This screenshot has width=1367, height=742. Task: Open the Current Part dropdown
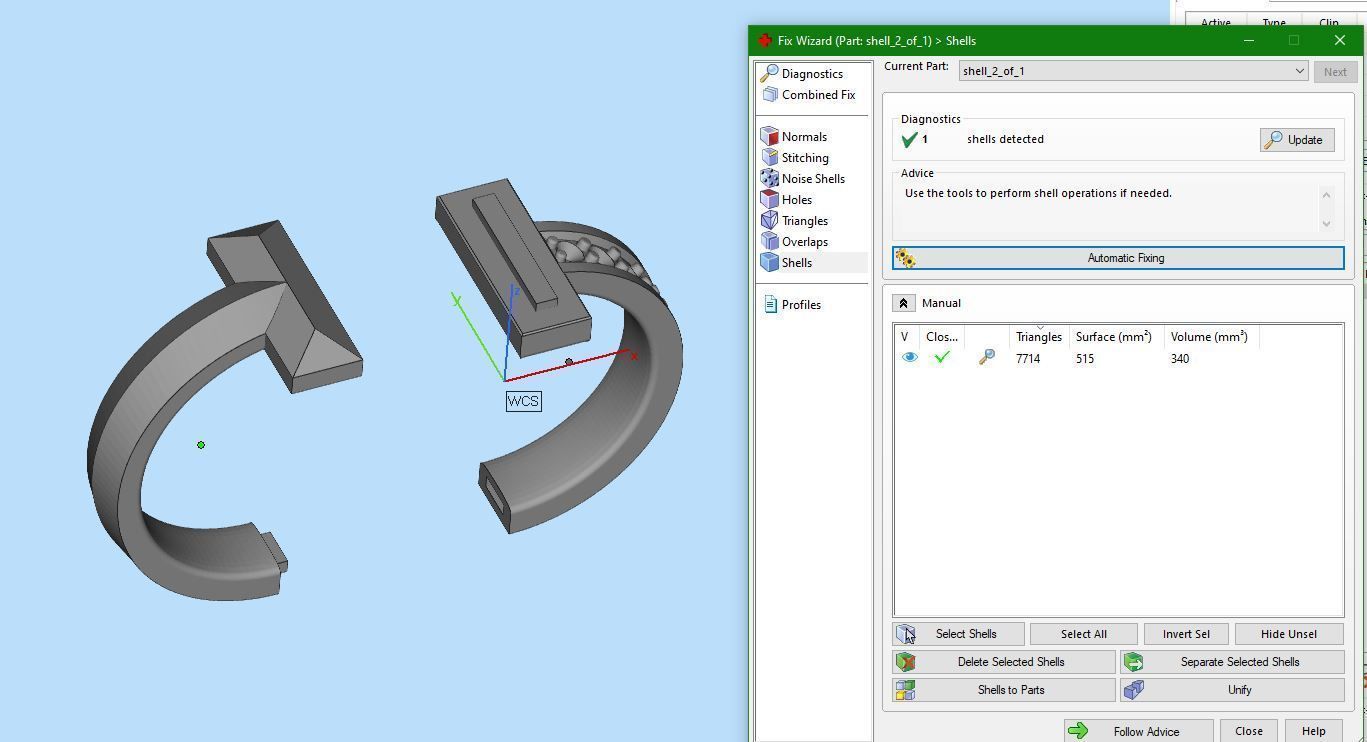point(1133,71)
